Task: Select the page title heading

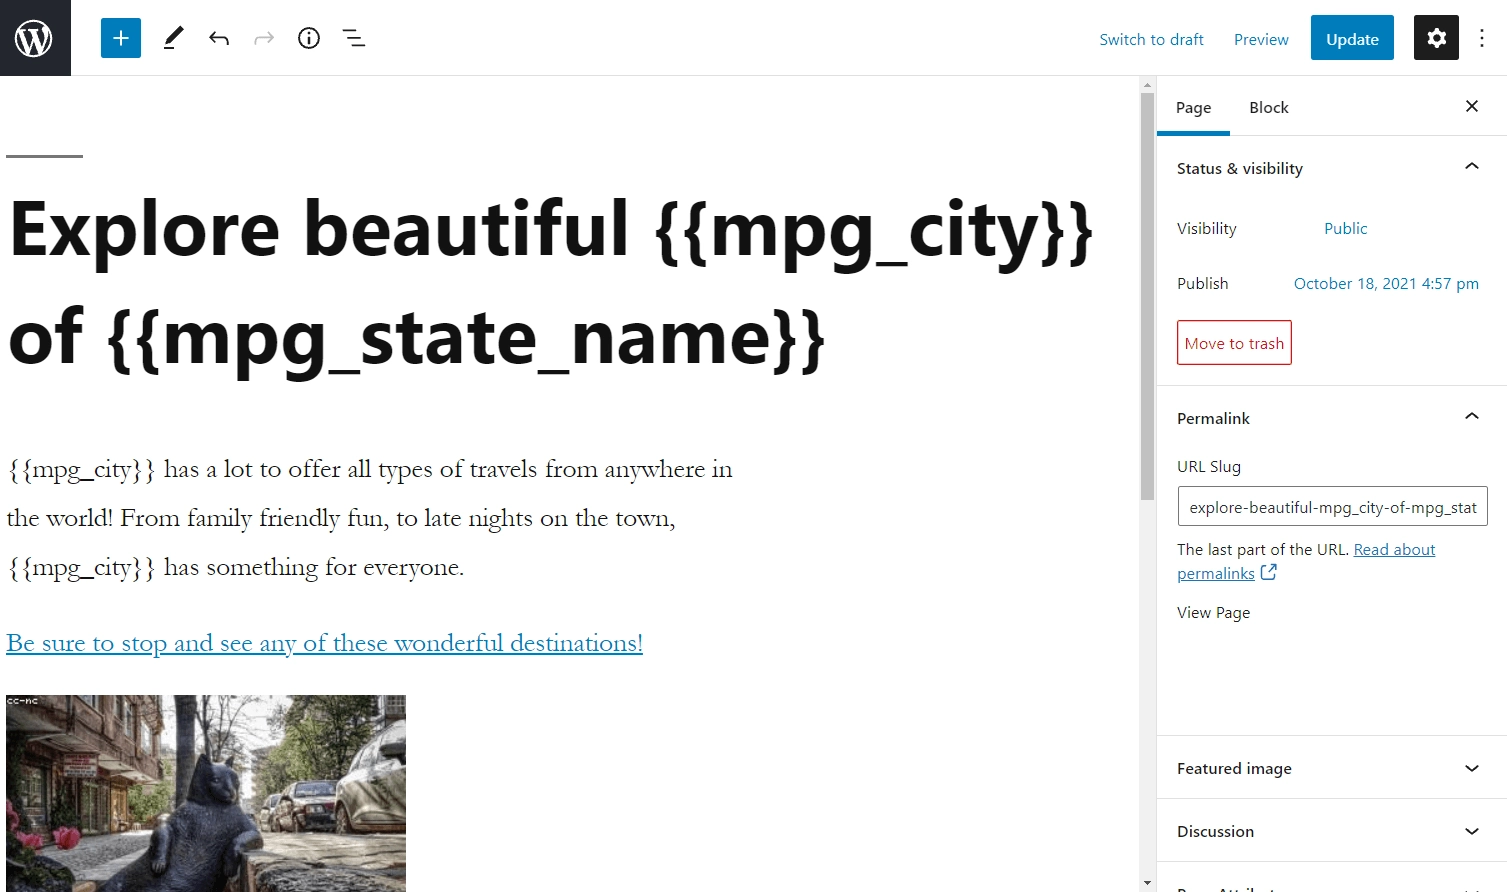Action: (x=550, y=284)
